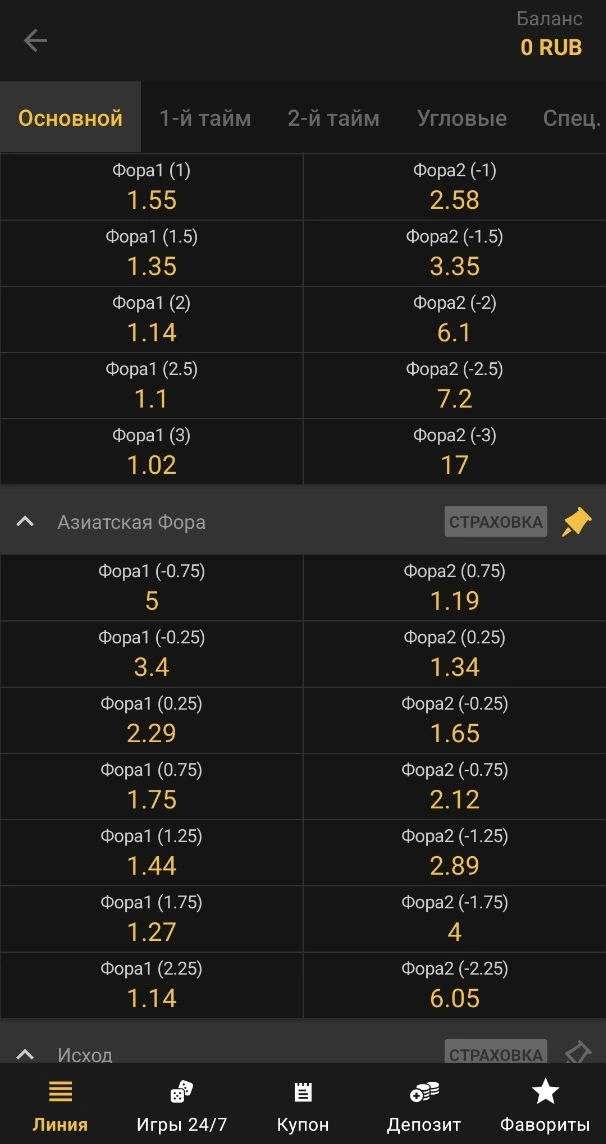The image size is (606, 1144).
Task: Click СТРАХОВКА button in Азиатская Фора
Action: (x=496, y=522)
